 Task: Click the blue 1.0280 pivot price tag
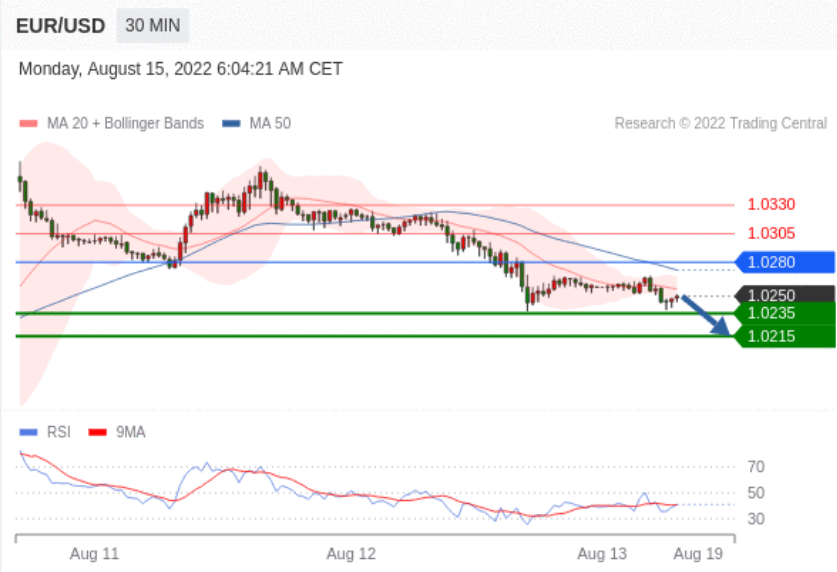click(x=785, y=262)
